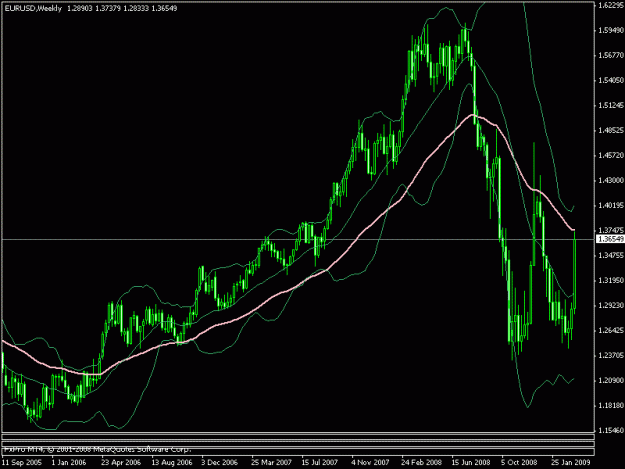Click the 1.59490 price axis label
The width and height of the screenshot is (625, 469).
[611, 30]
